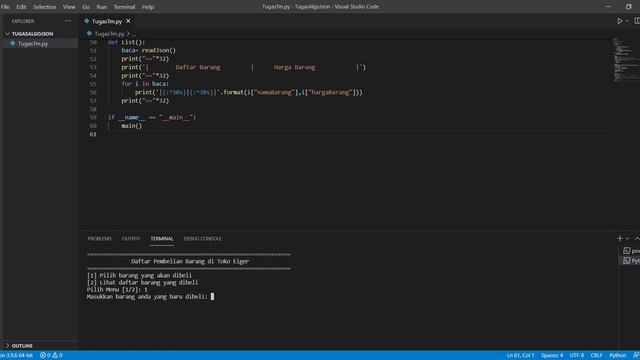This screenshot has height=360, width=640.
Task: Run Python file with the play icon
Action: 620,21
